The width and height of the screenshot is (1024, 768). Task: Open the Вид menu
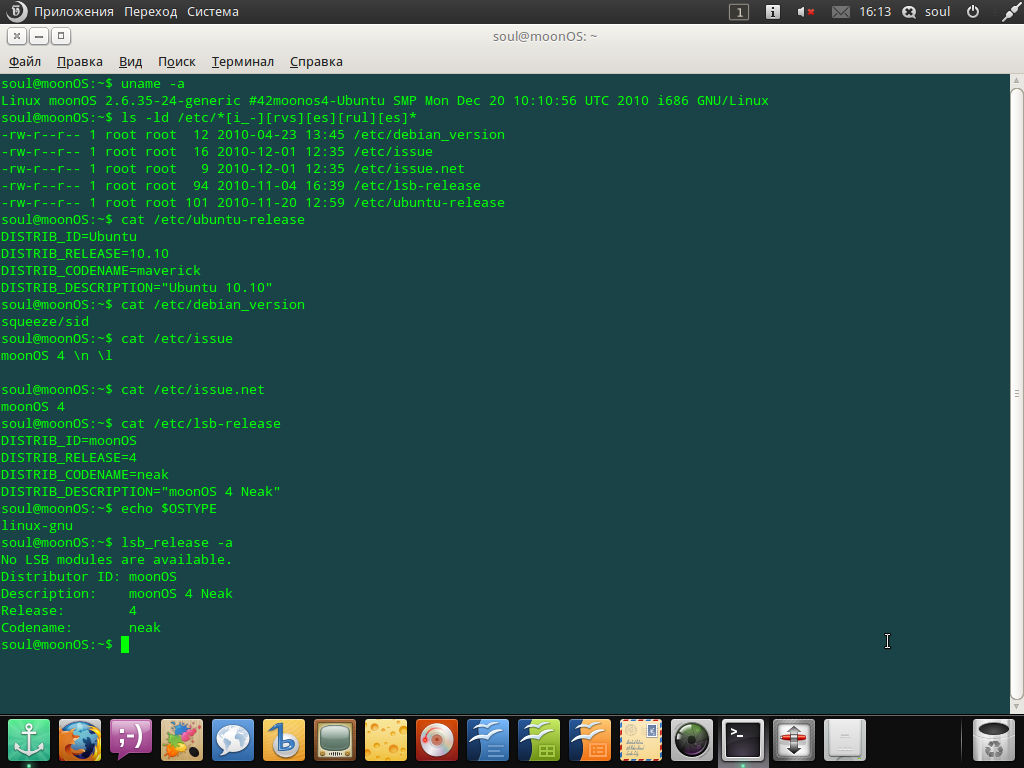131,61
